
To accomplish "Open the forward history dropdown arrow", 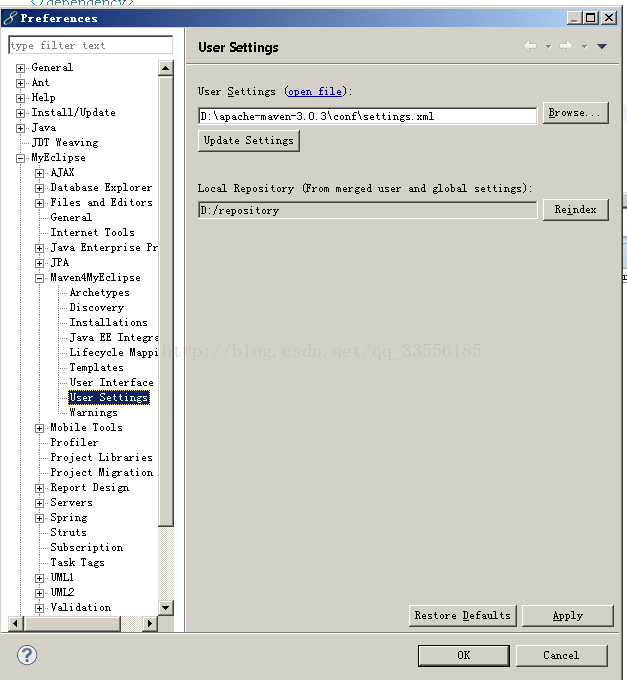I will tap(585, 46).
